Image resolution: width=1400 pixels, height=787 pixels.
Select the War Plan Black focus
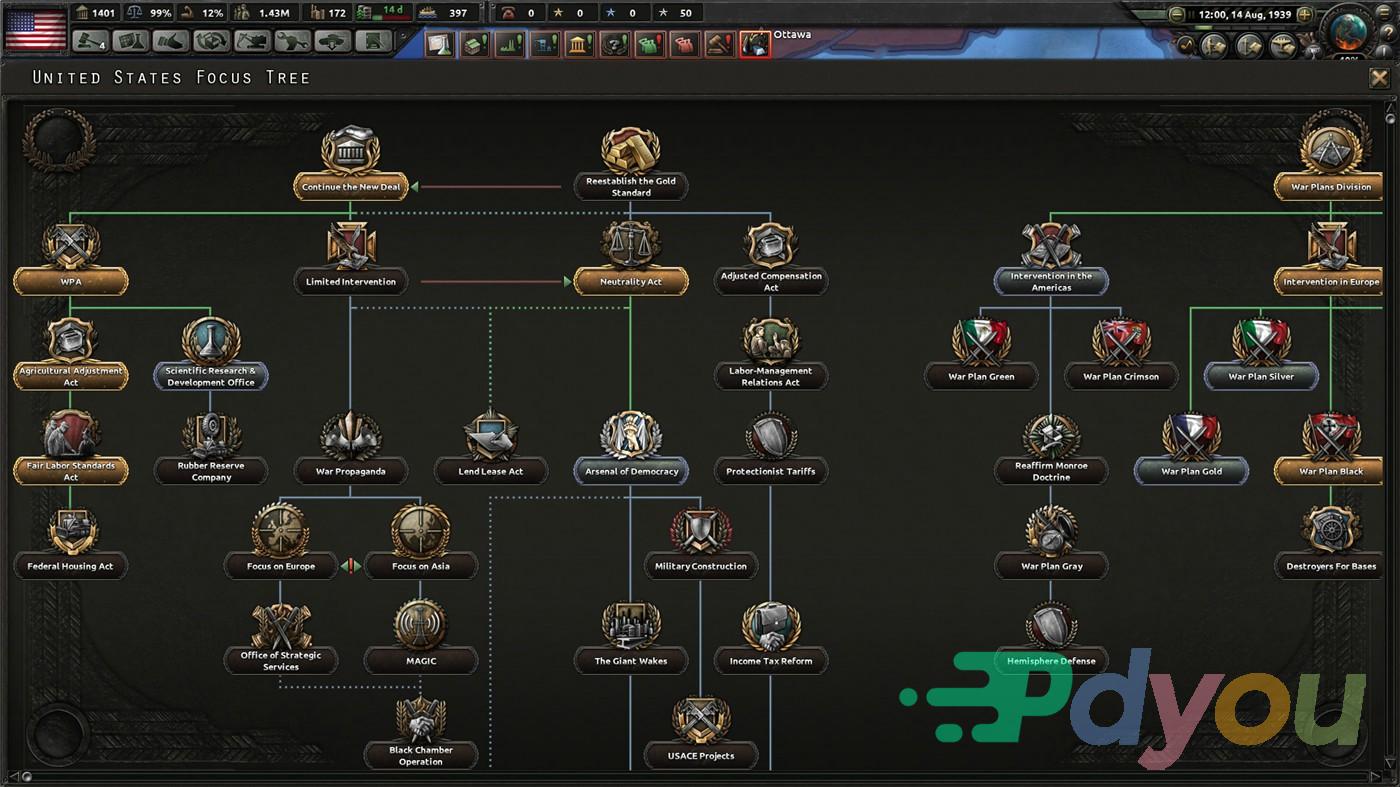(1330, 448)
